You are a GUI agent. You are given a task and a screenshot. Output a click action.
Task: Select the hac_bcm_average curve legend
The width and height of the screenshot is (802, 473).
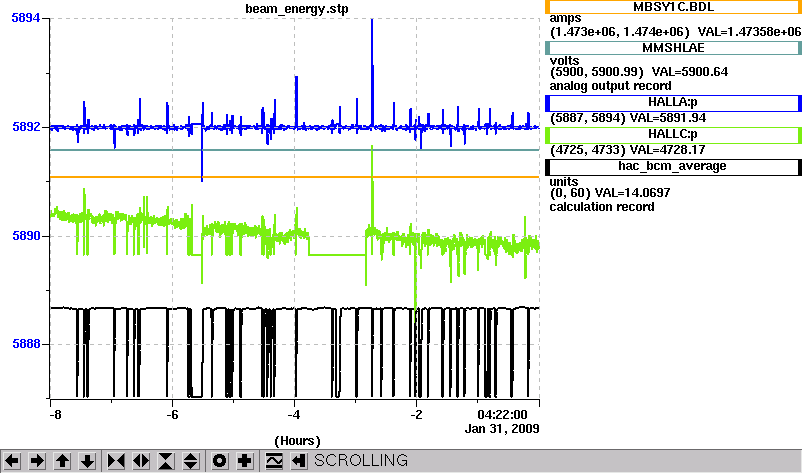point(673,167)
